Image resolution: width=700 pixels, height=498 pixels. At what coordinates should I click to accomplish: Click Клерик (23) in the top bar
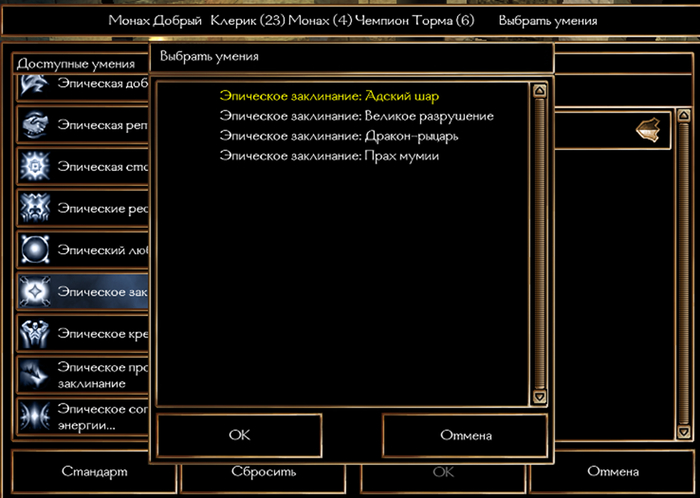[x=248, y=21]
